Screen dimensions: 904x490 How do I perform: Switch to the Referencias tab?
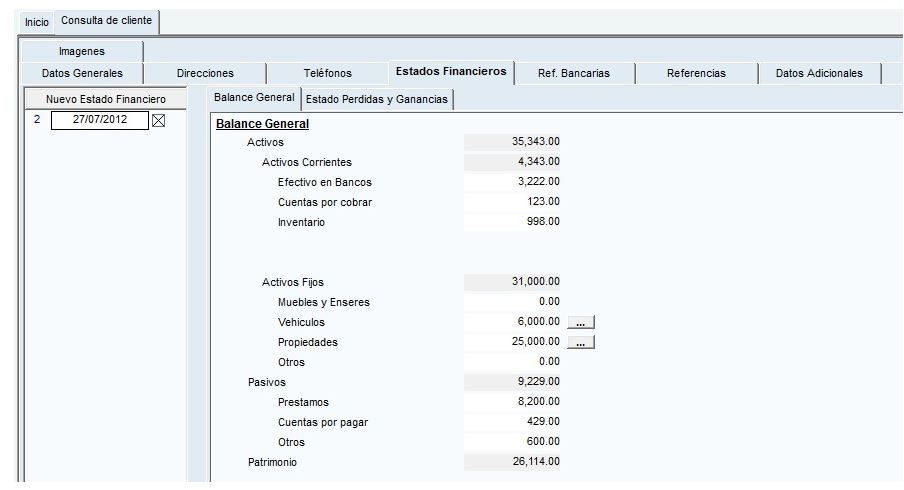696,73
